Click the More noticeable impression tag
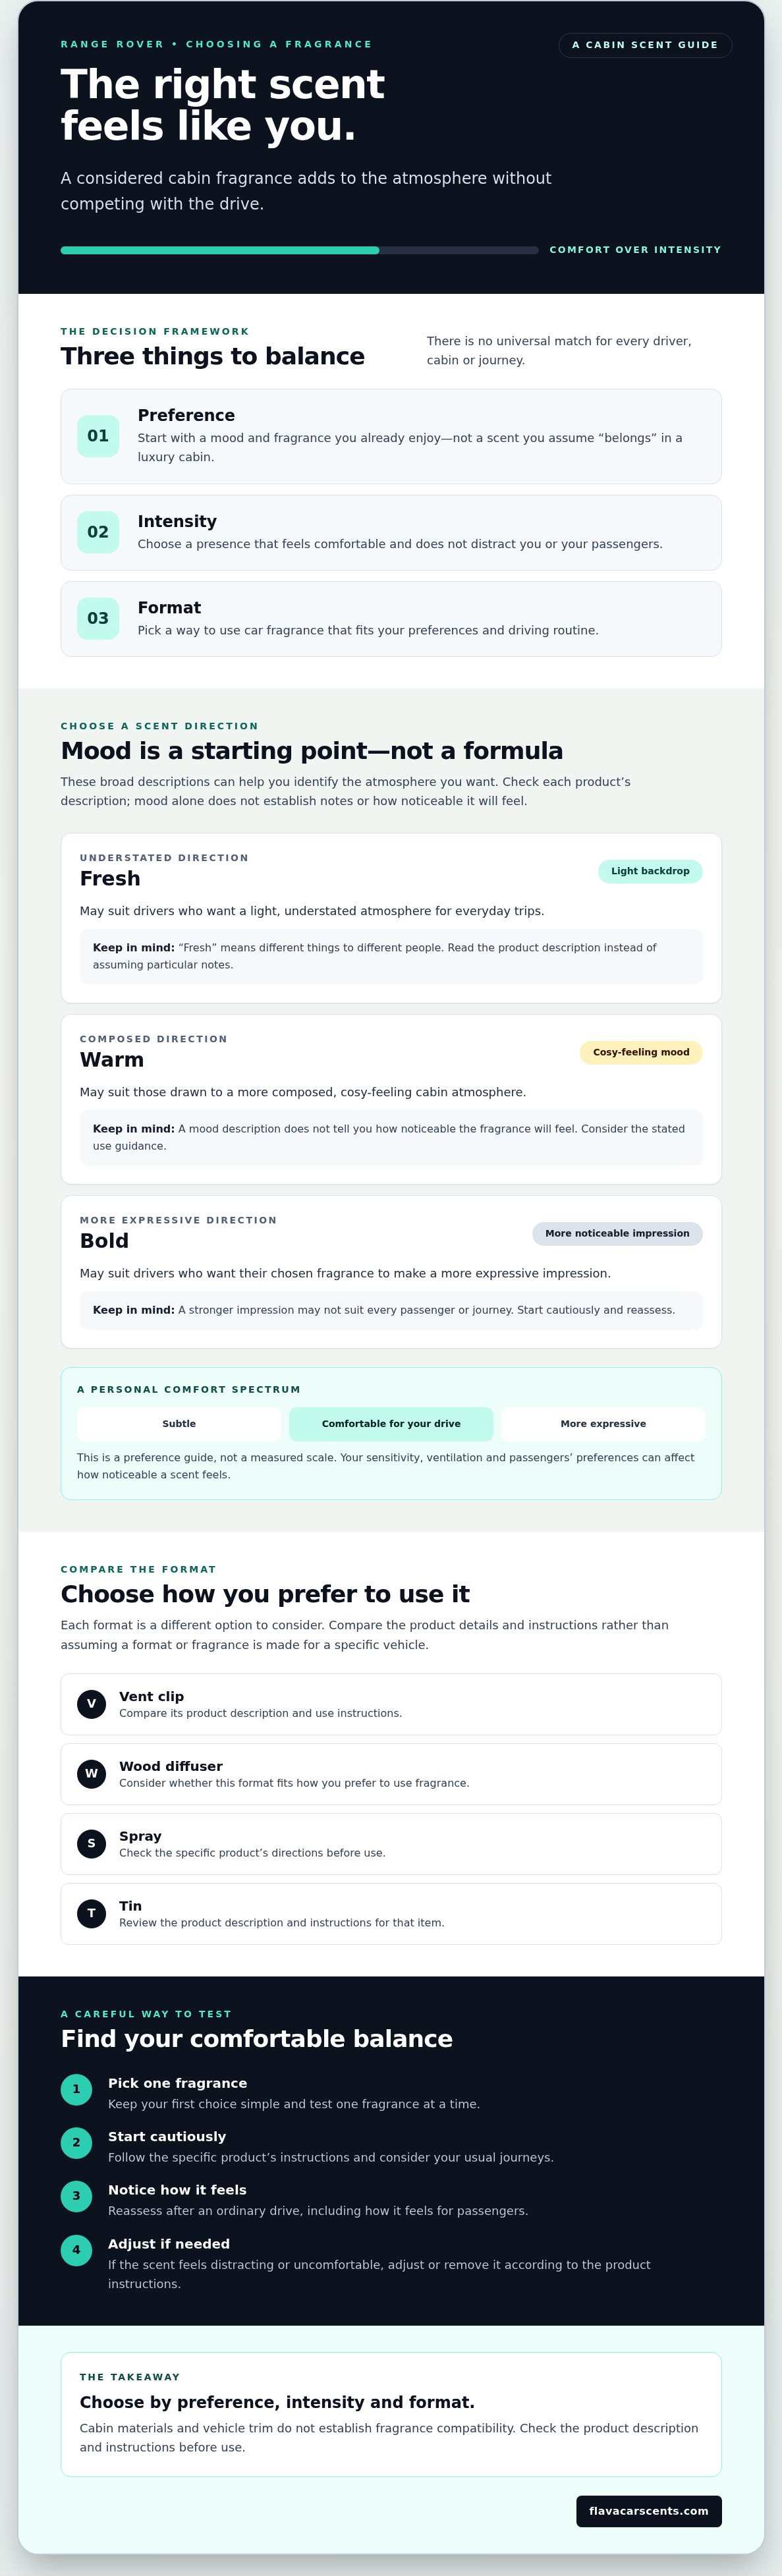Viewport: 782px width, 2576px height. coord(617,1233)
